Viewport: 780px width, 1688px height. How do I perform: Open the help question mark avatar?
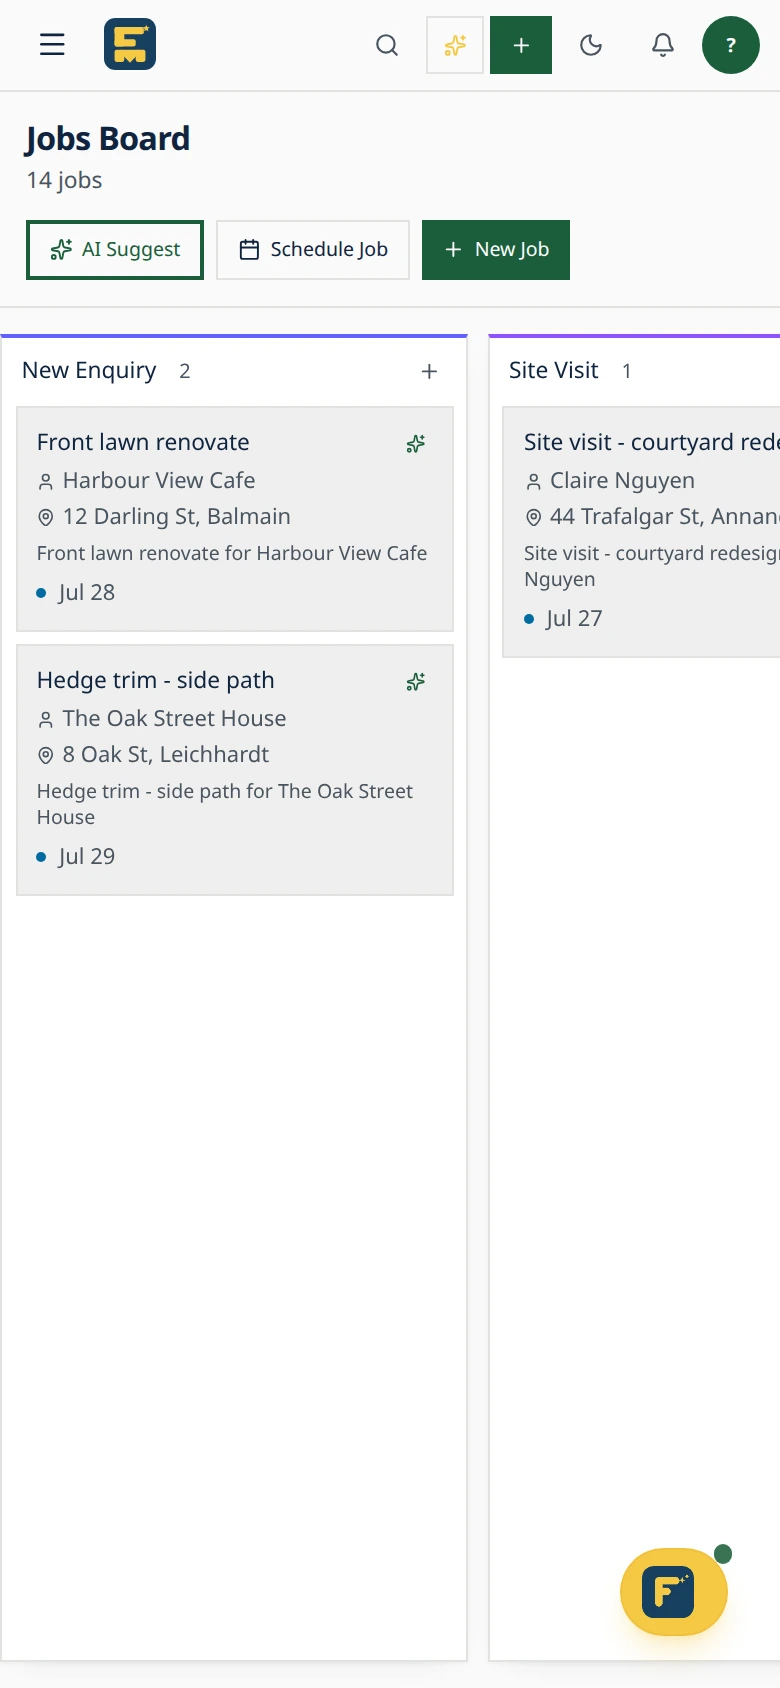pos(731,45)
